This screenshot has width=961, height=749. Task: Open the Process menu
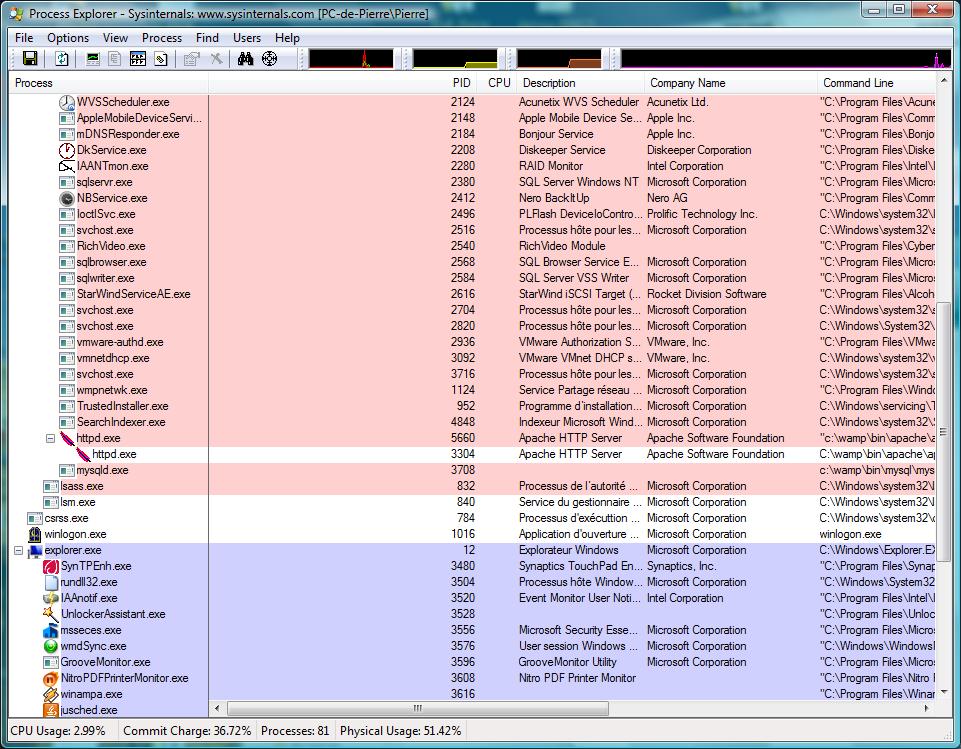pyautogui.click(x=162, y=38)
